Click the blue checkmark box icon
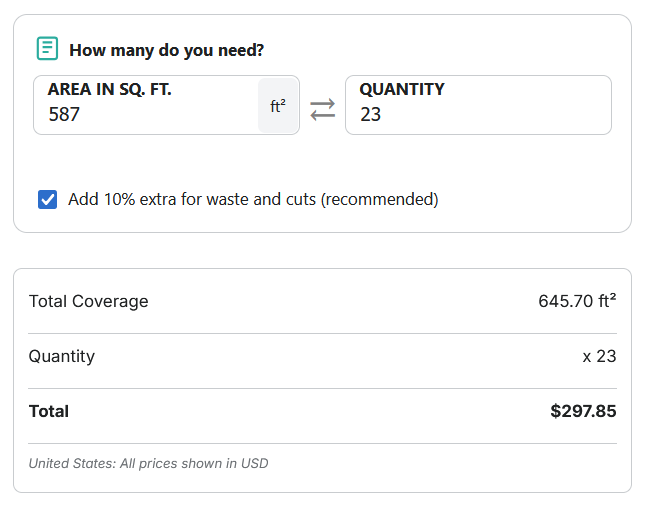The image size is (649, 510). [48, 200]
